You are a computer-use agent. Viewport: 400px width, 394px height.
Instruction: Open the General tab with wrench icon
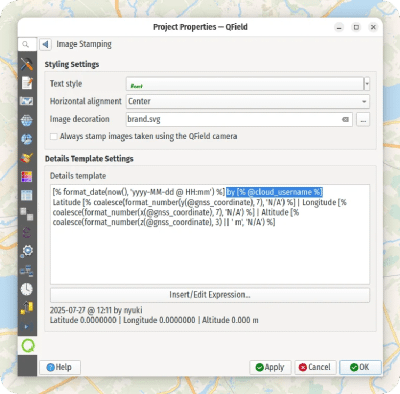click(x=27, y=64)
